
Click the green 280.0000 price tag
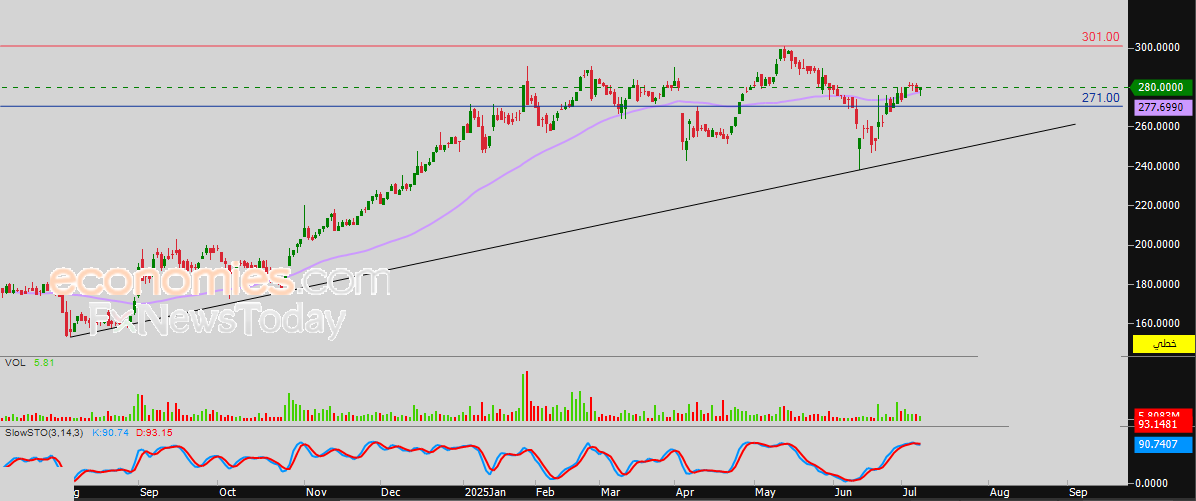(1163, 88)
